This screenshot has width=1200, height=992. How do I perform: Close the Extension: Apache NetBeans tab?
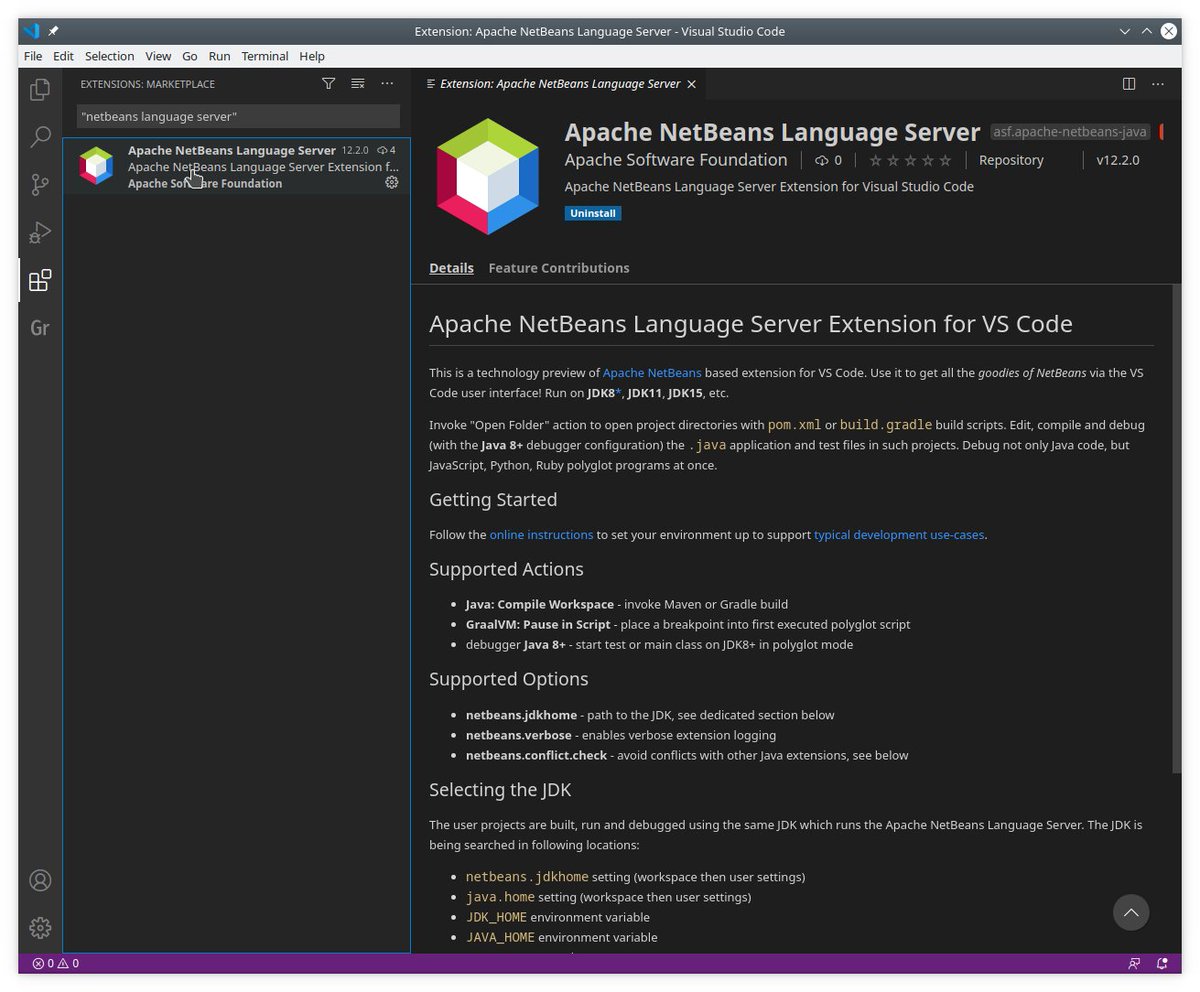coord(691,84)
